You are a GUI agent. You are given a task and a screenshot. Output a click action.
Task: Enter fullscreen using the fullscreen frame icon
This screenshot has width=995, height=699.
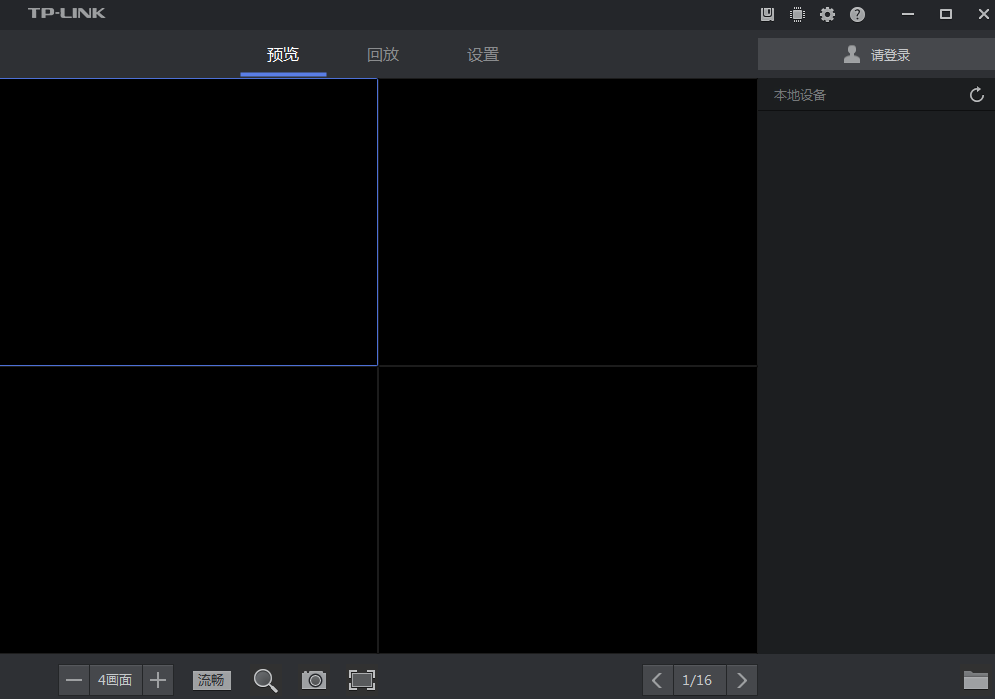361,680
